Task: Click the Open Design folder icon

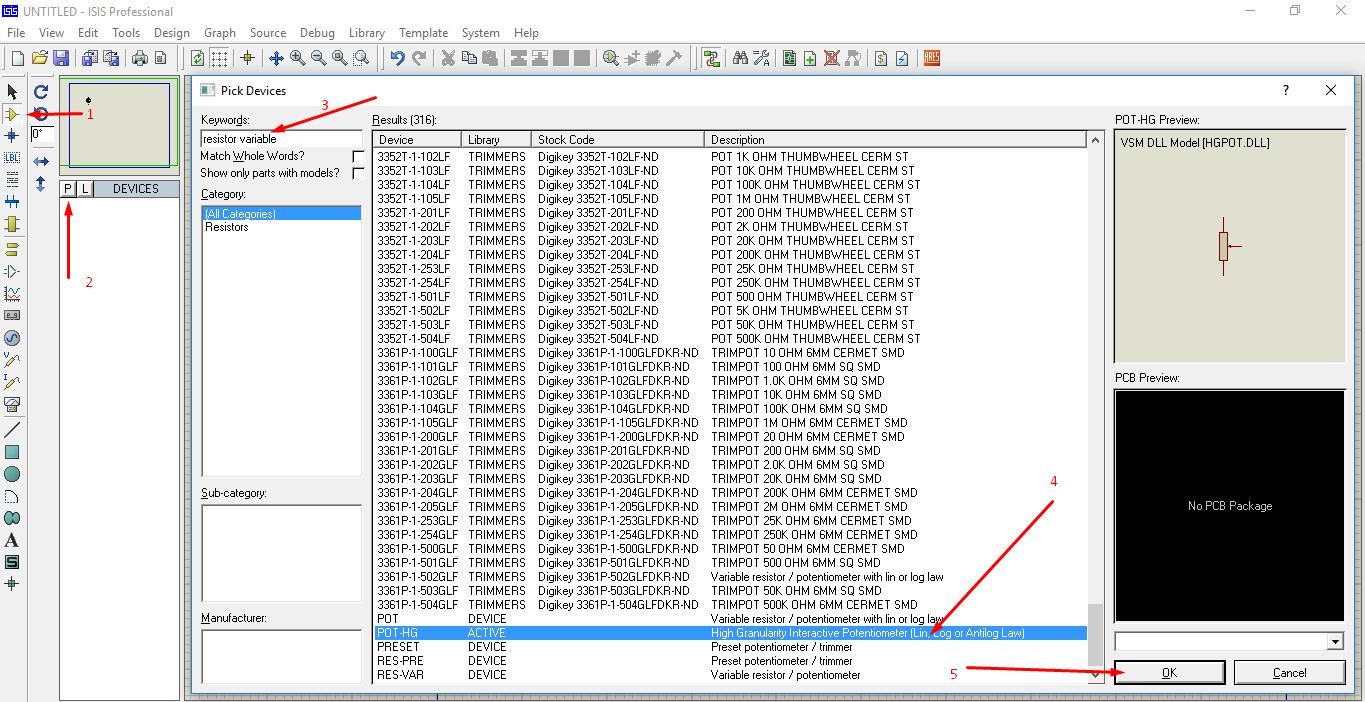Action: (x=40, y=58)
